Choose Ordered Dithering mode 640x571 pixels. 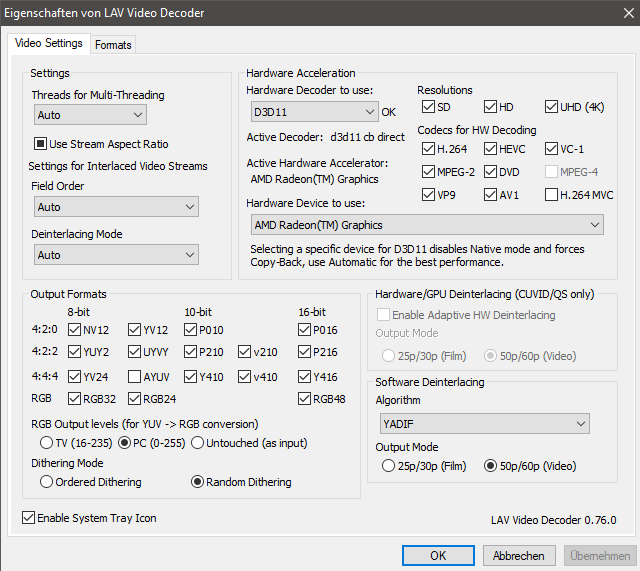point(46,482)
